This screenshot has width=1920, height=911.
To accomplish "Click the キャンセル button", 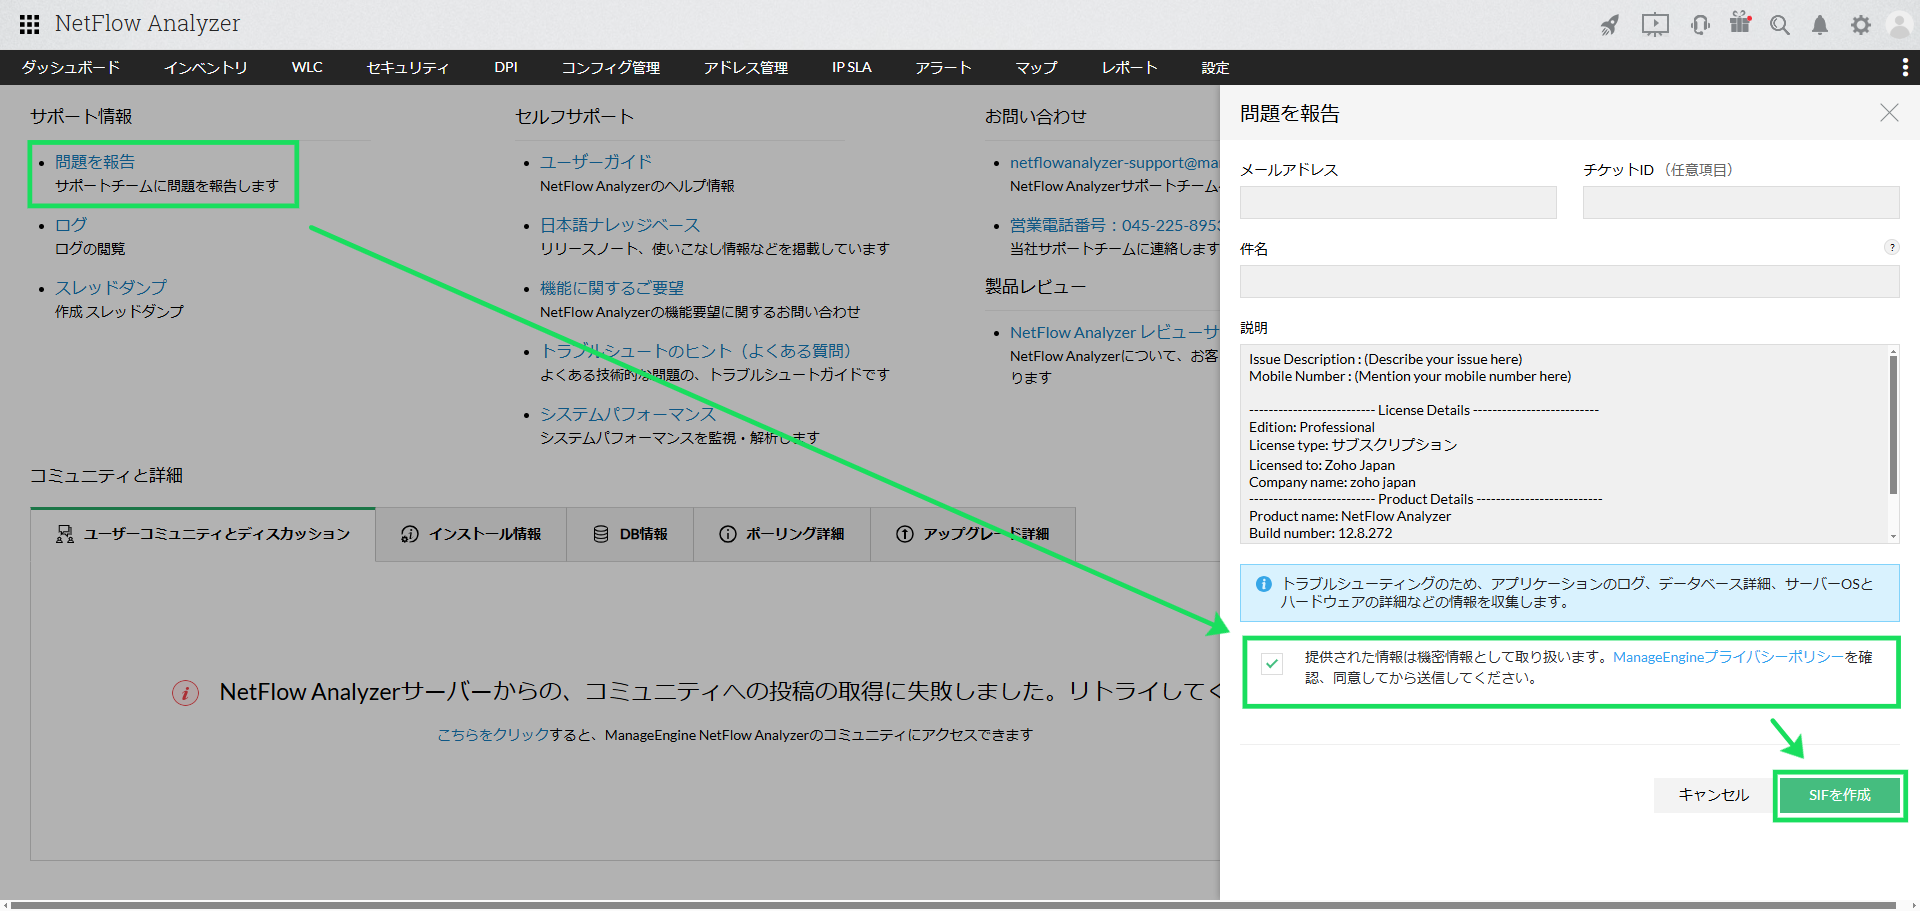I will pyautogui.click(x=1713, y=795).
